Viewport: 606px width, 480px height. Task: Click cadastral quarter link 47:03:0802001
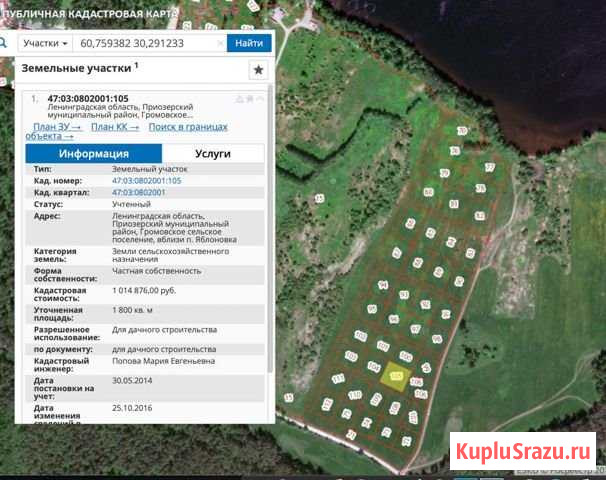click(138, 192)
